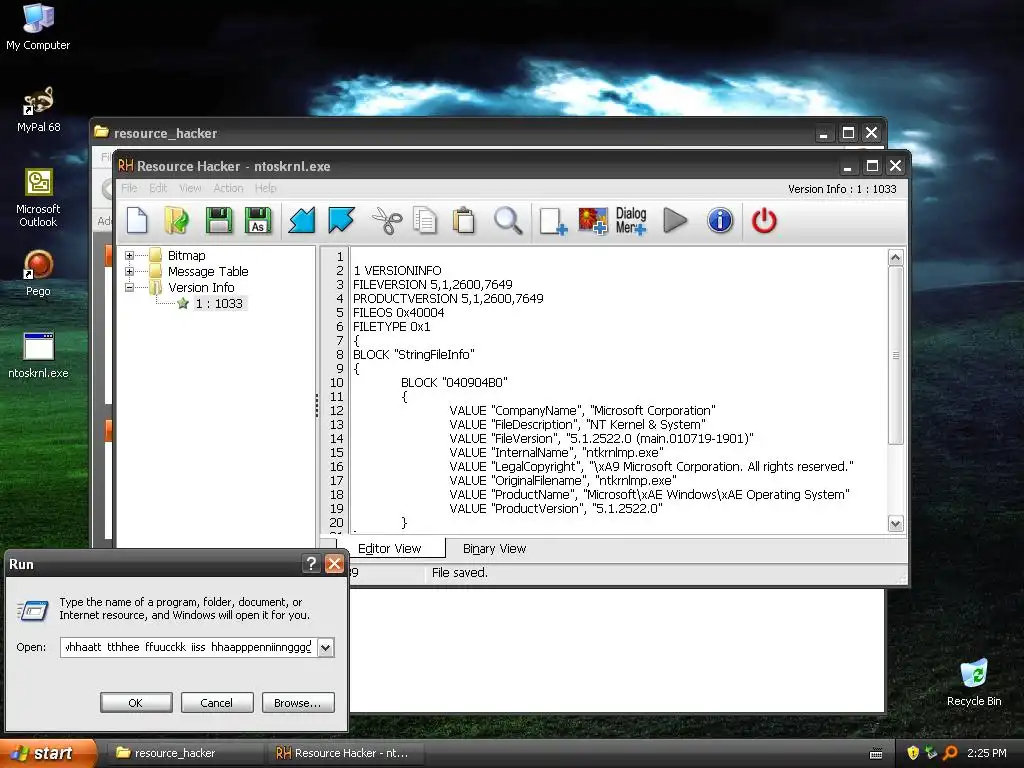Viewport: 1024px width, 768px height.
Task: Save file using the green floppy icon
Action: (x=219, y=220)
